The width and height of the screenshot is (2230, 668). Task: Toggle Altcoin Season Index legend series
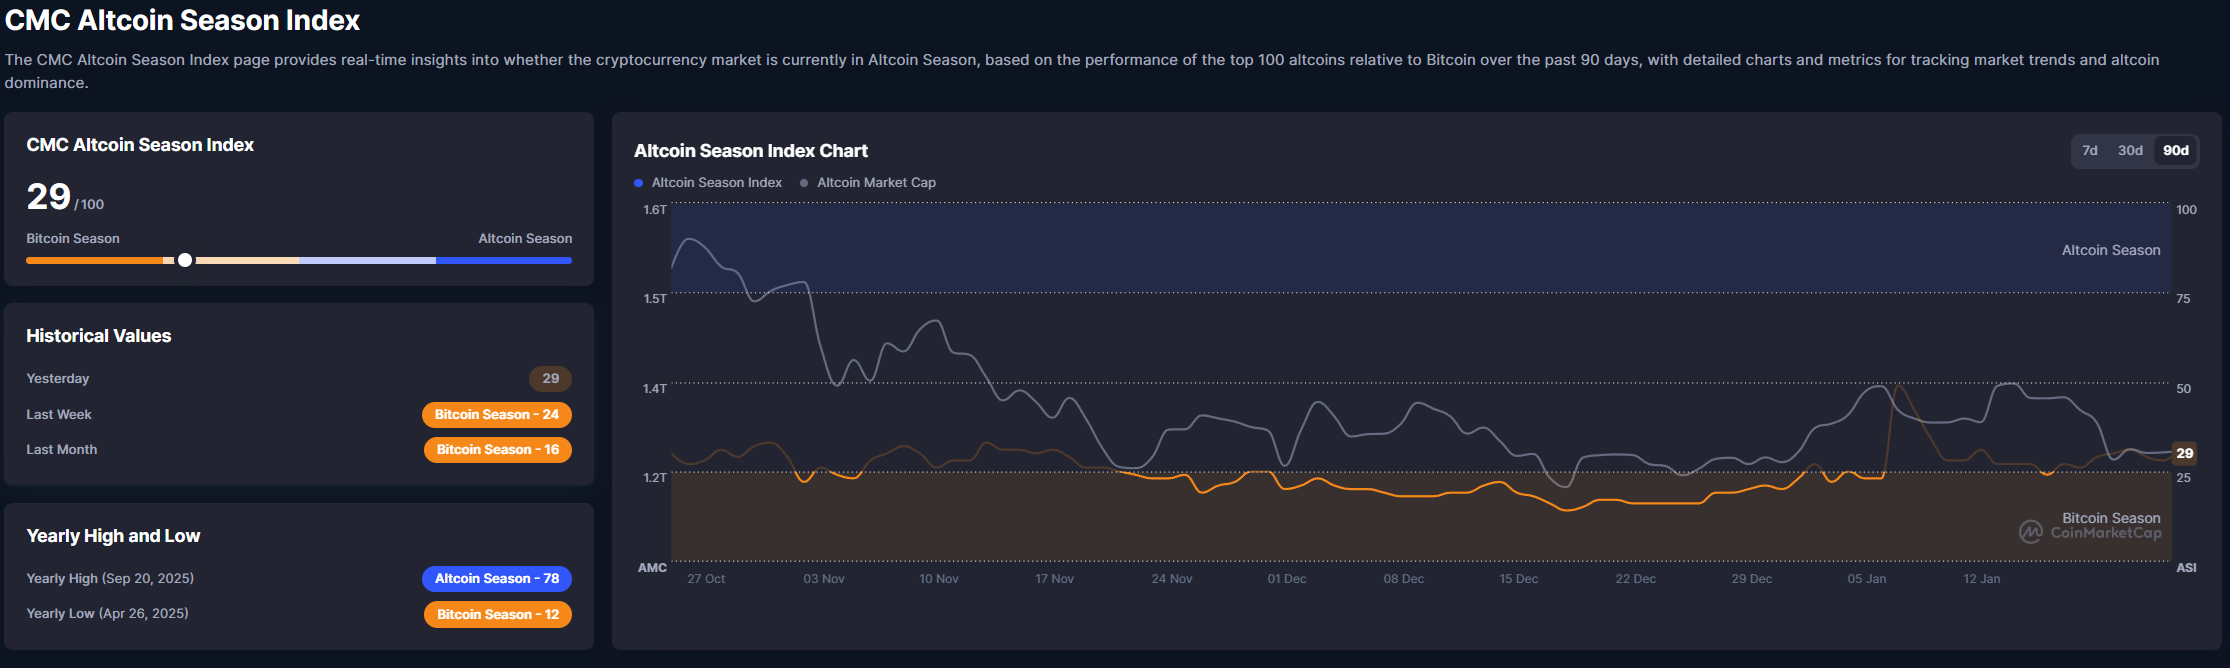pos(708,183)
